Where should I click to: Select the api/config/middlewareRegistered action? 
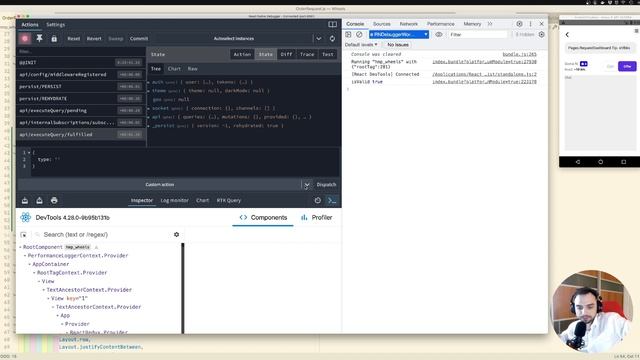81,74
